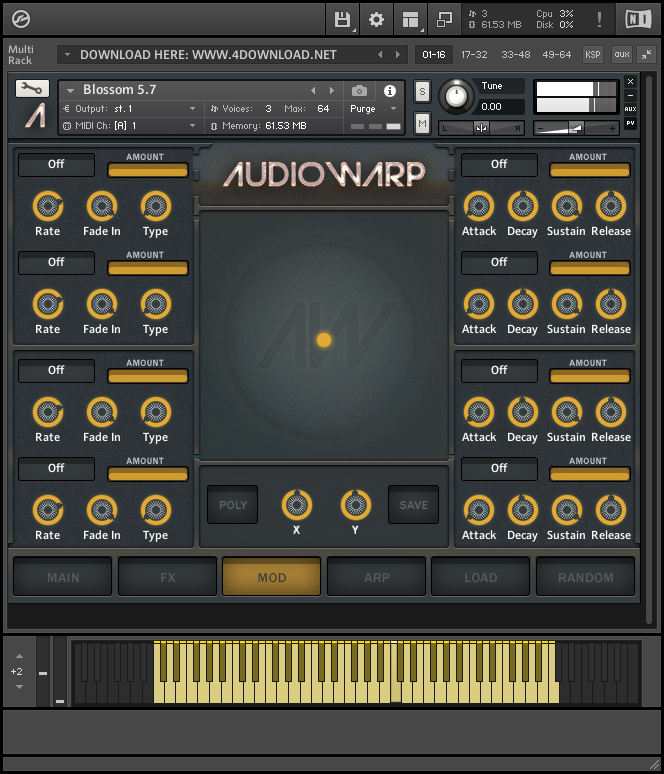Click the X modulation knob
Image resolution: width=664 pixels, height=774 pixels.
(297, 504)
